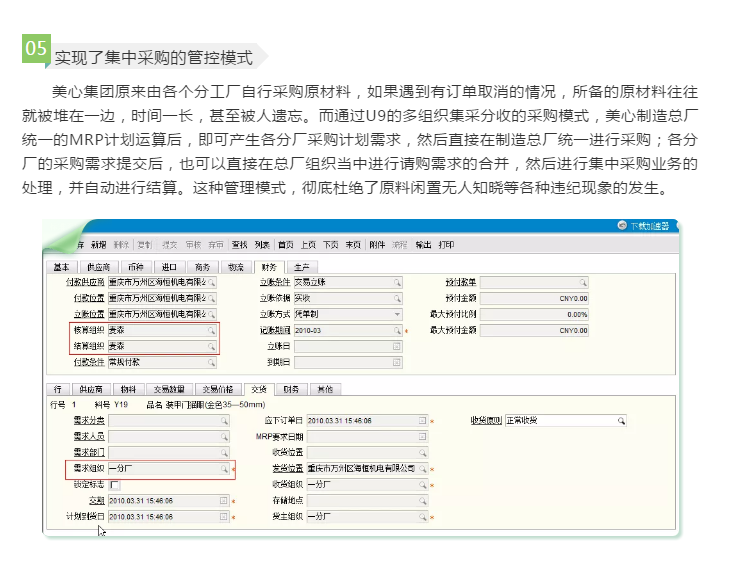The height and width of the screenshot is (568, 730).
Task: Open calendar picker for 交期 date
Action: coord(223,501)
